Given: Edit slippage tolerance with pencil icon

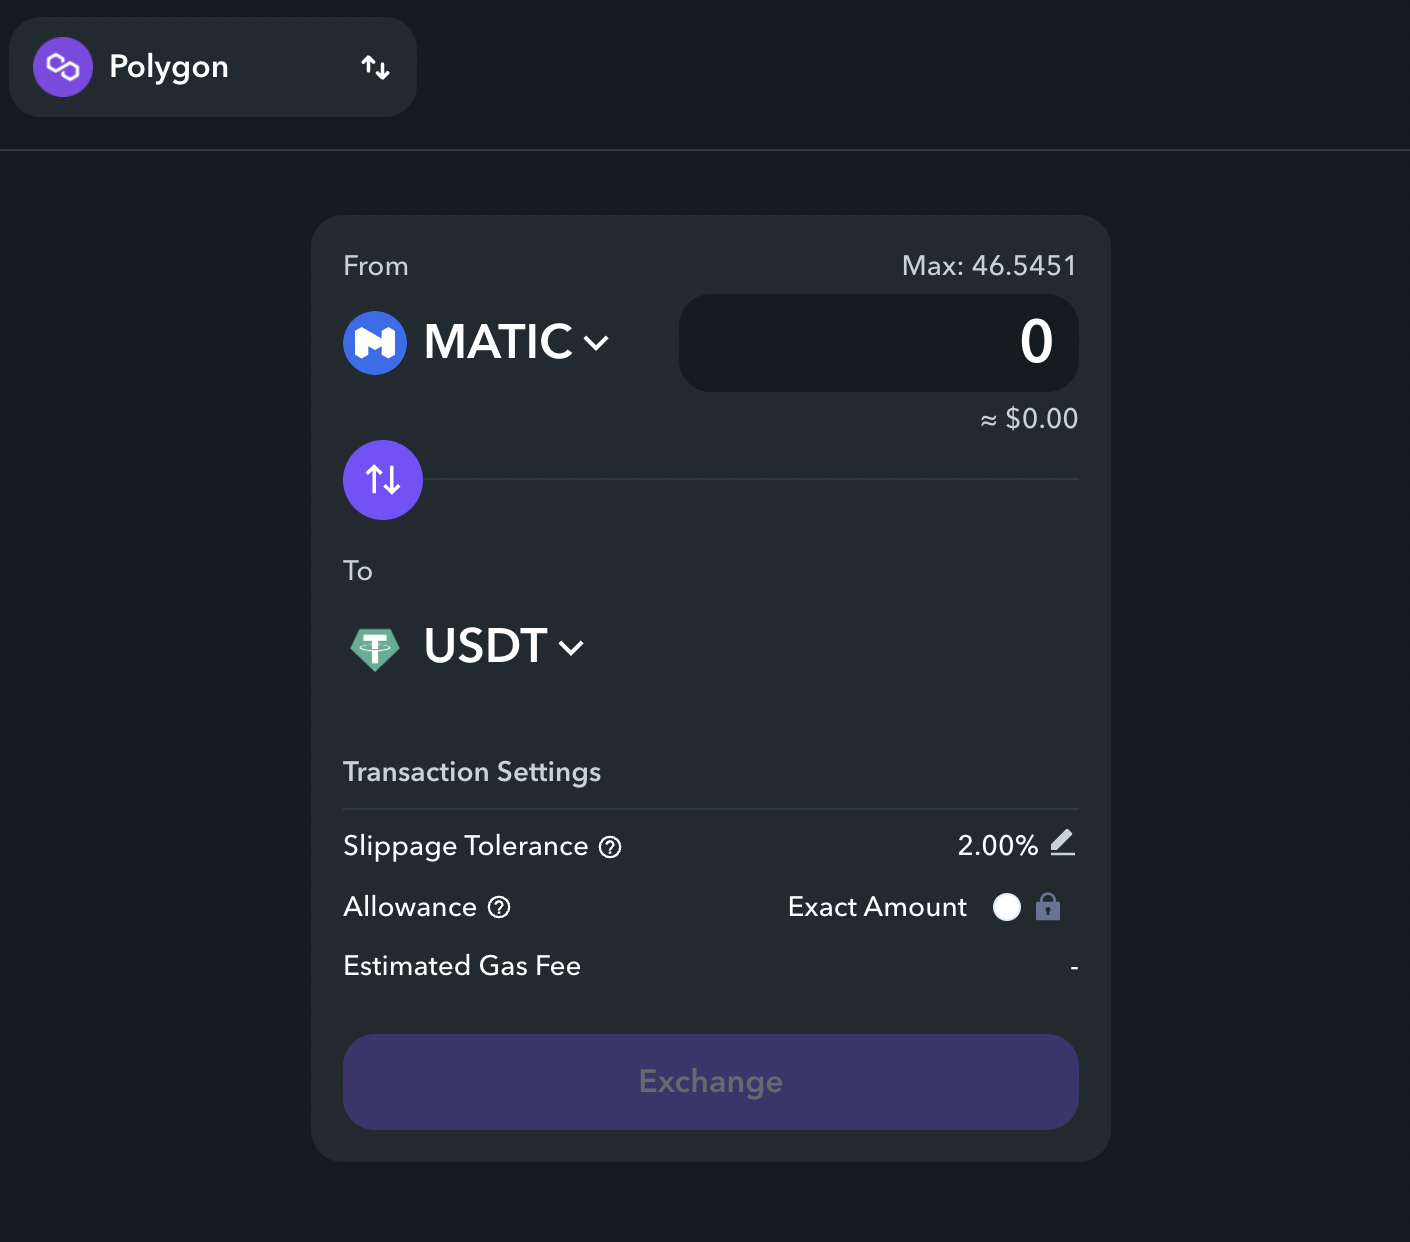Looking at the screenshot, I should tap(1063, 843).
